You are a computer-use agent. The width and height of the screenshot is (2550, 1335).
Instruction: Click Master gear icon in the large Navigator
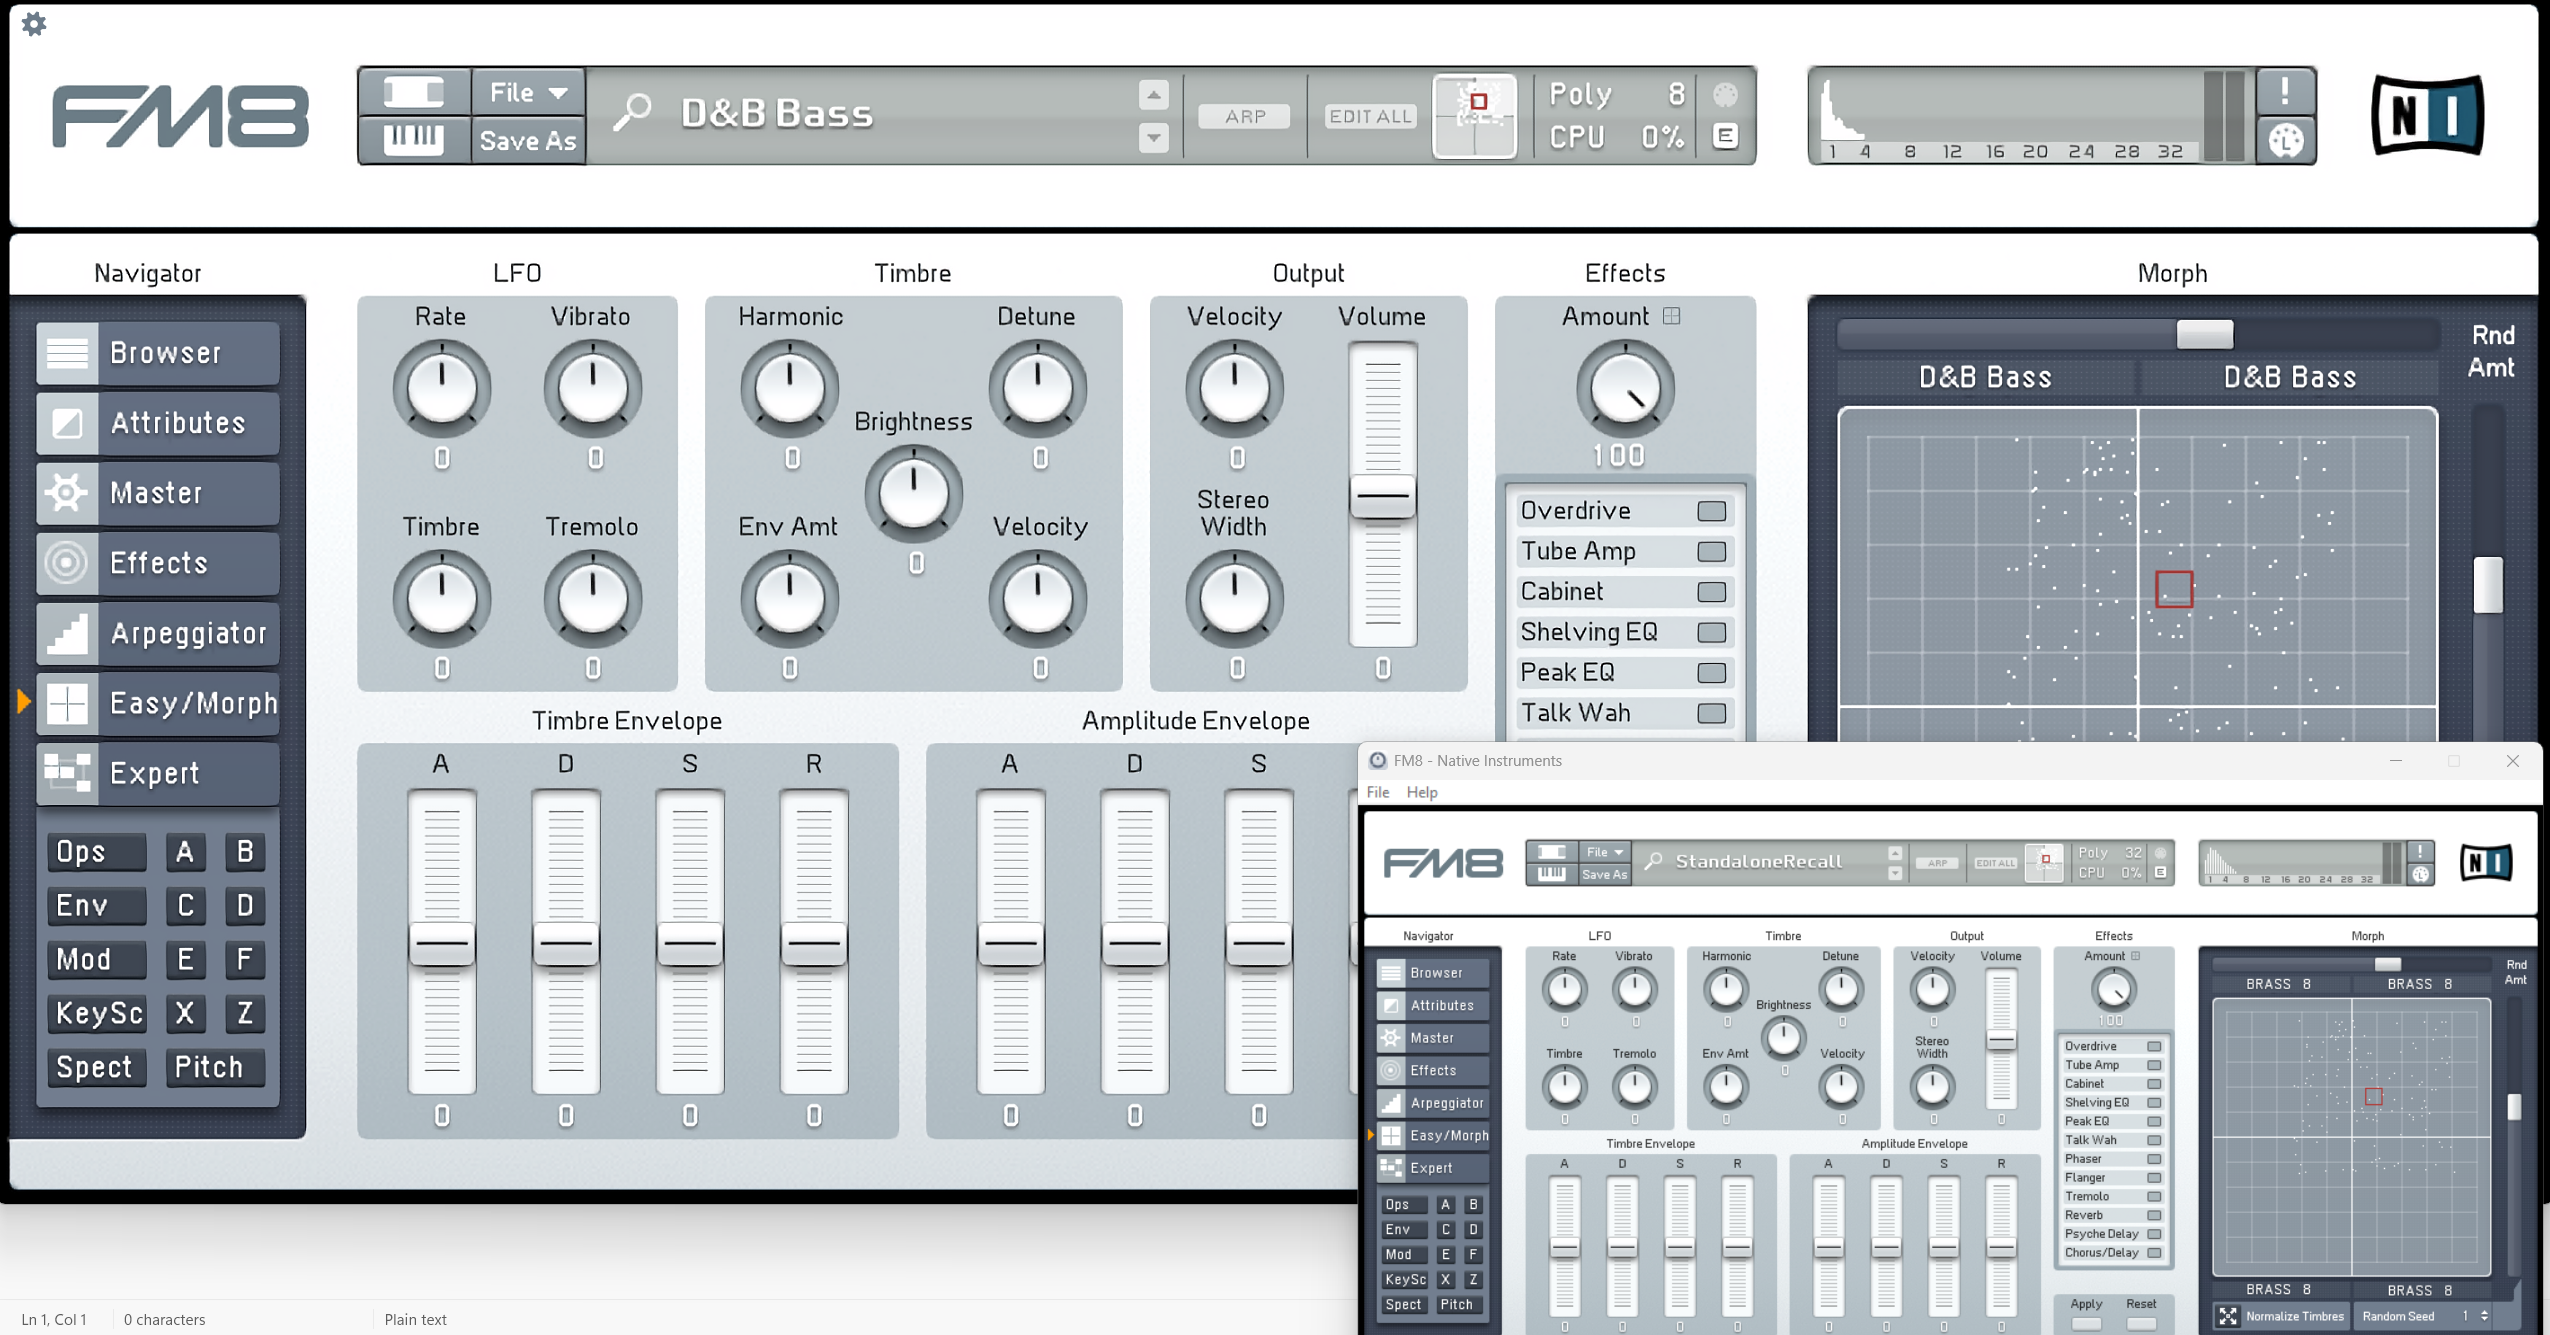(67, 493)
